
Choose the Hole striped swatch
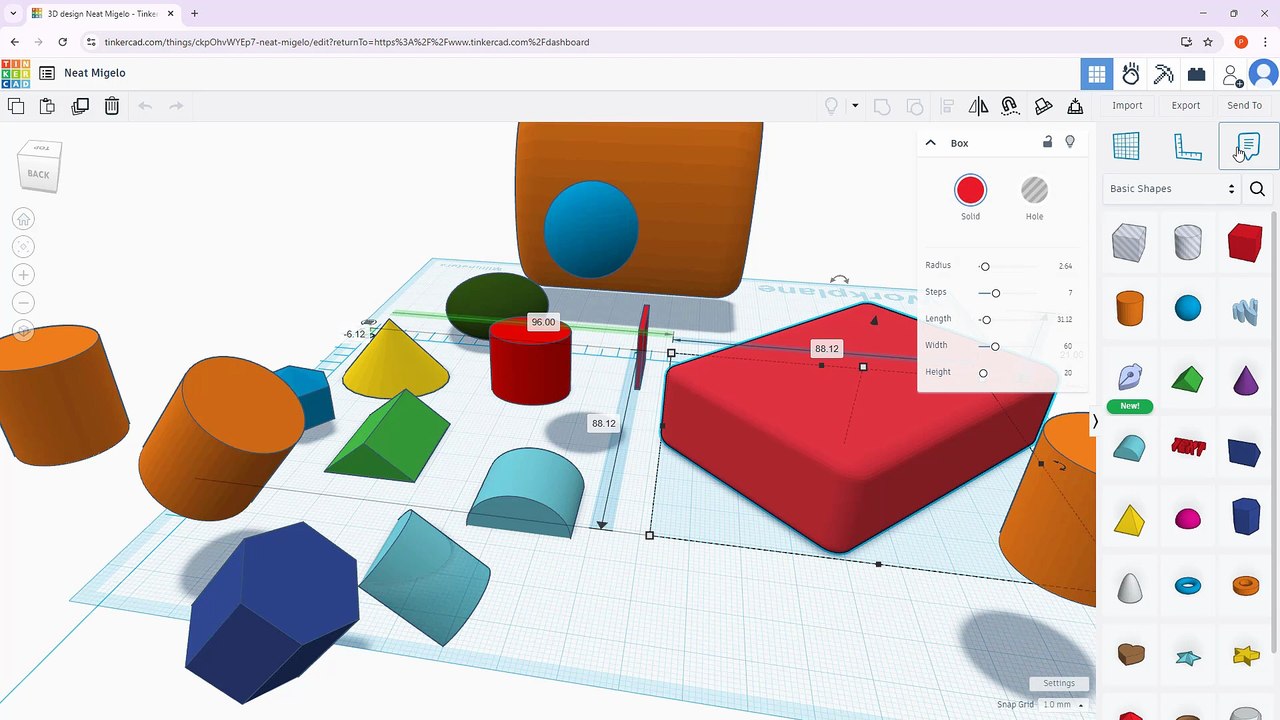[x=1034, y=190]
